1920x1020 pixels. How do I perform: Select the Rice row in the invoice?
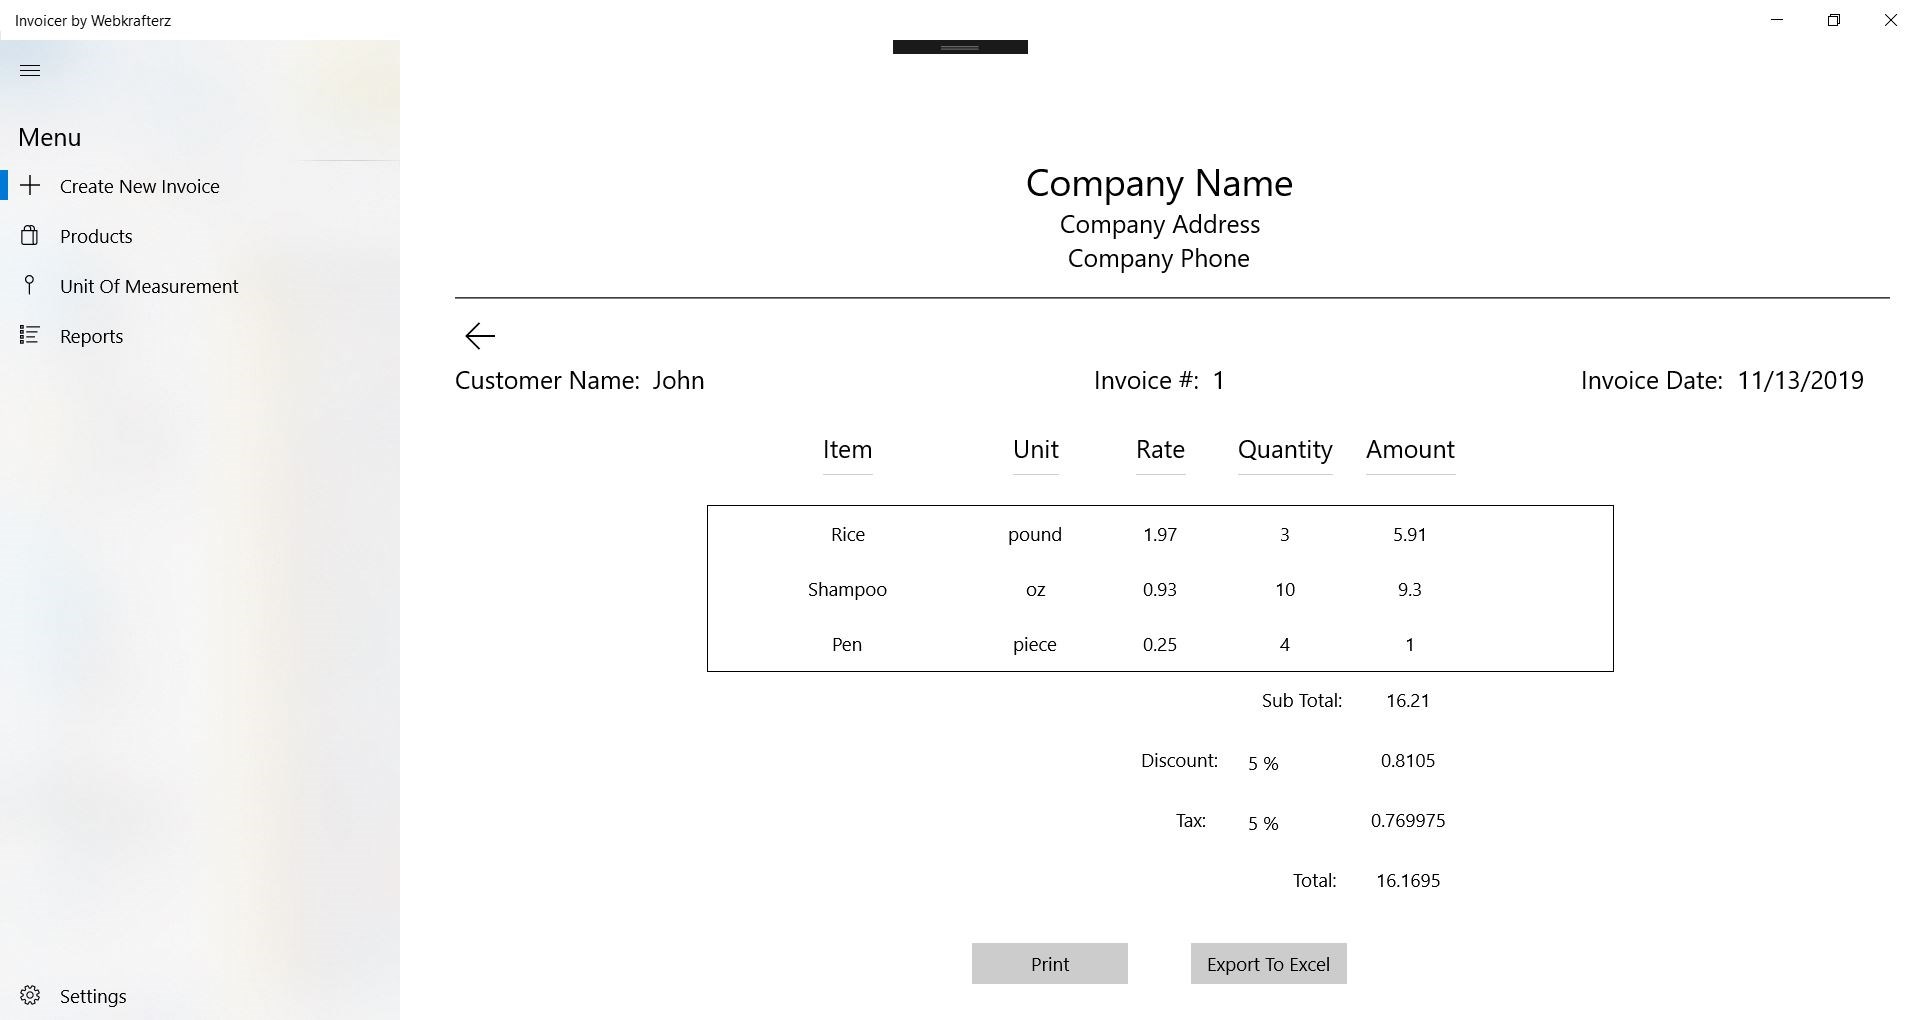tap(847, 535)
